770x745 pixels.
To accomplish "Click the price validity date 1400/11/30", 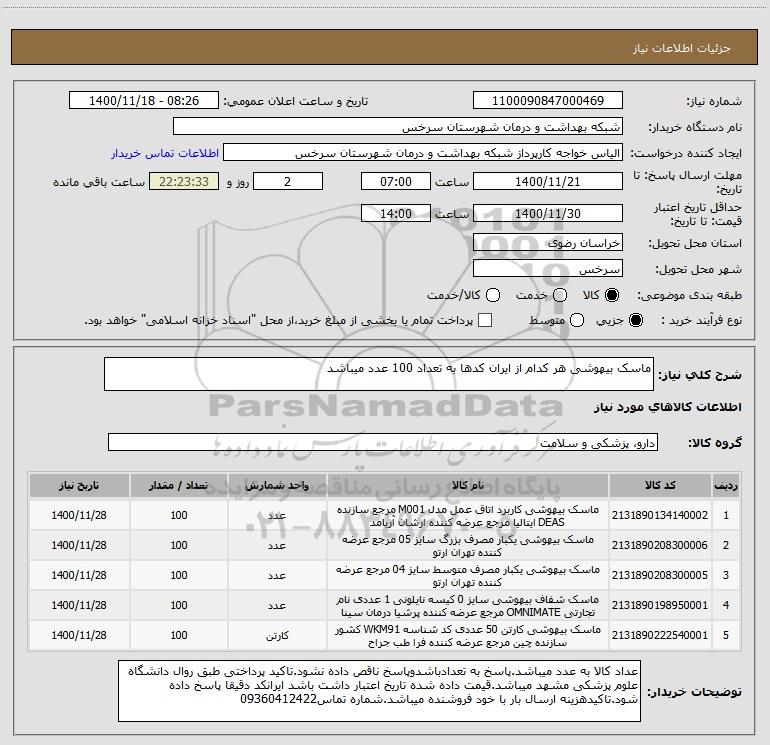I will [548, 214].
